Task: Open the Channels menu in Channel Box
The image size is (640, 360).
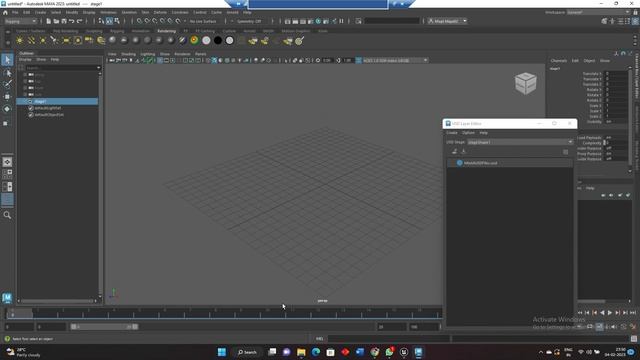Action: 558,61
